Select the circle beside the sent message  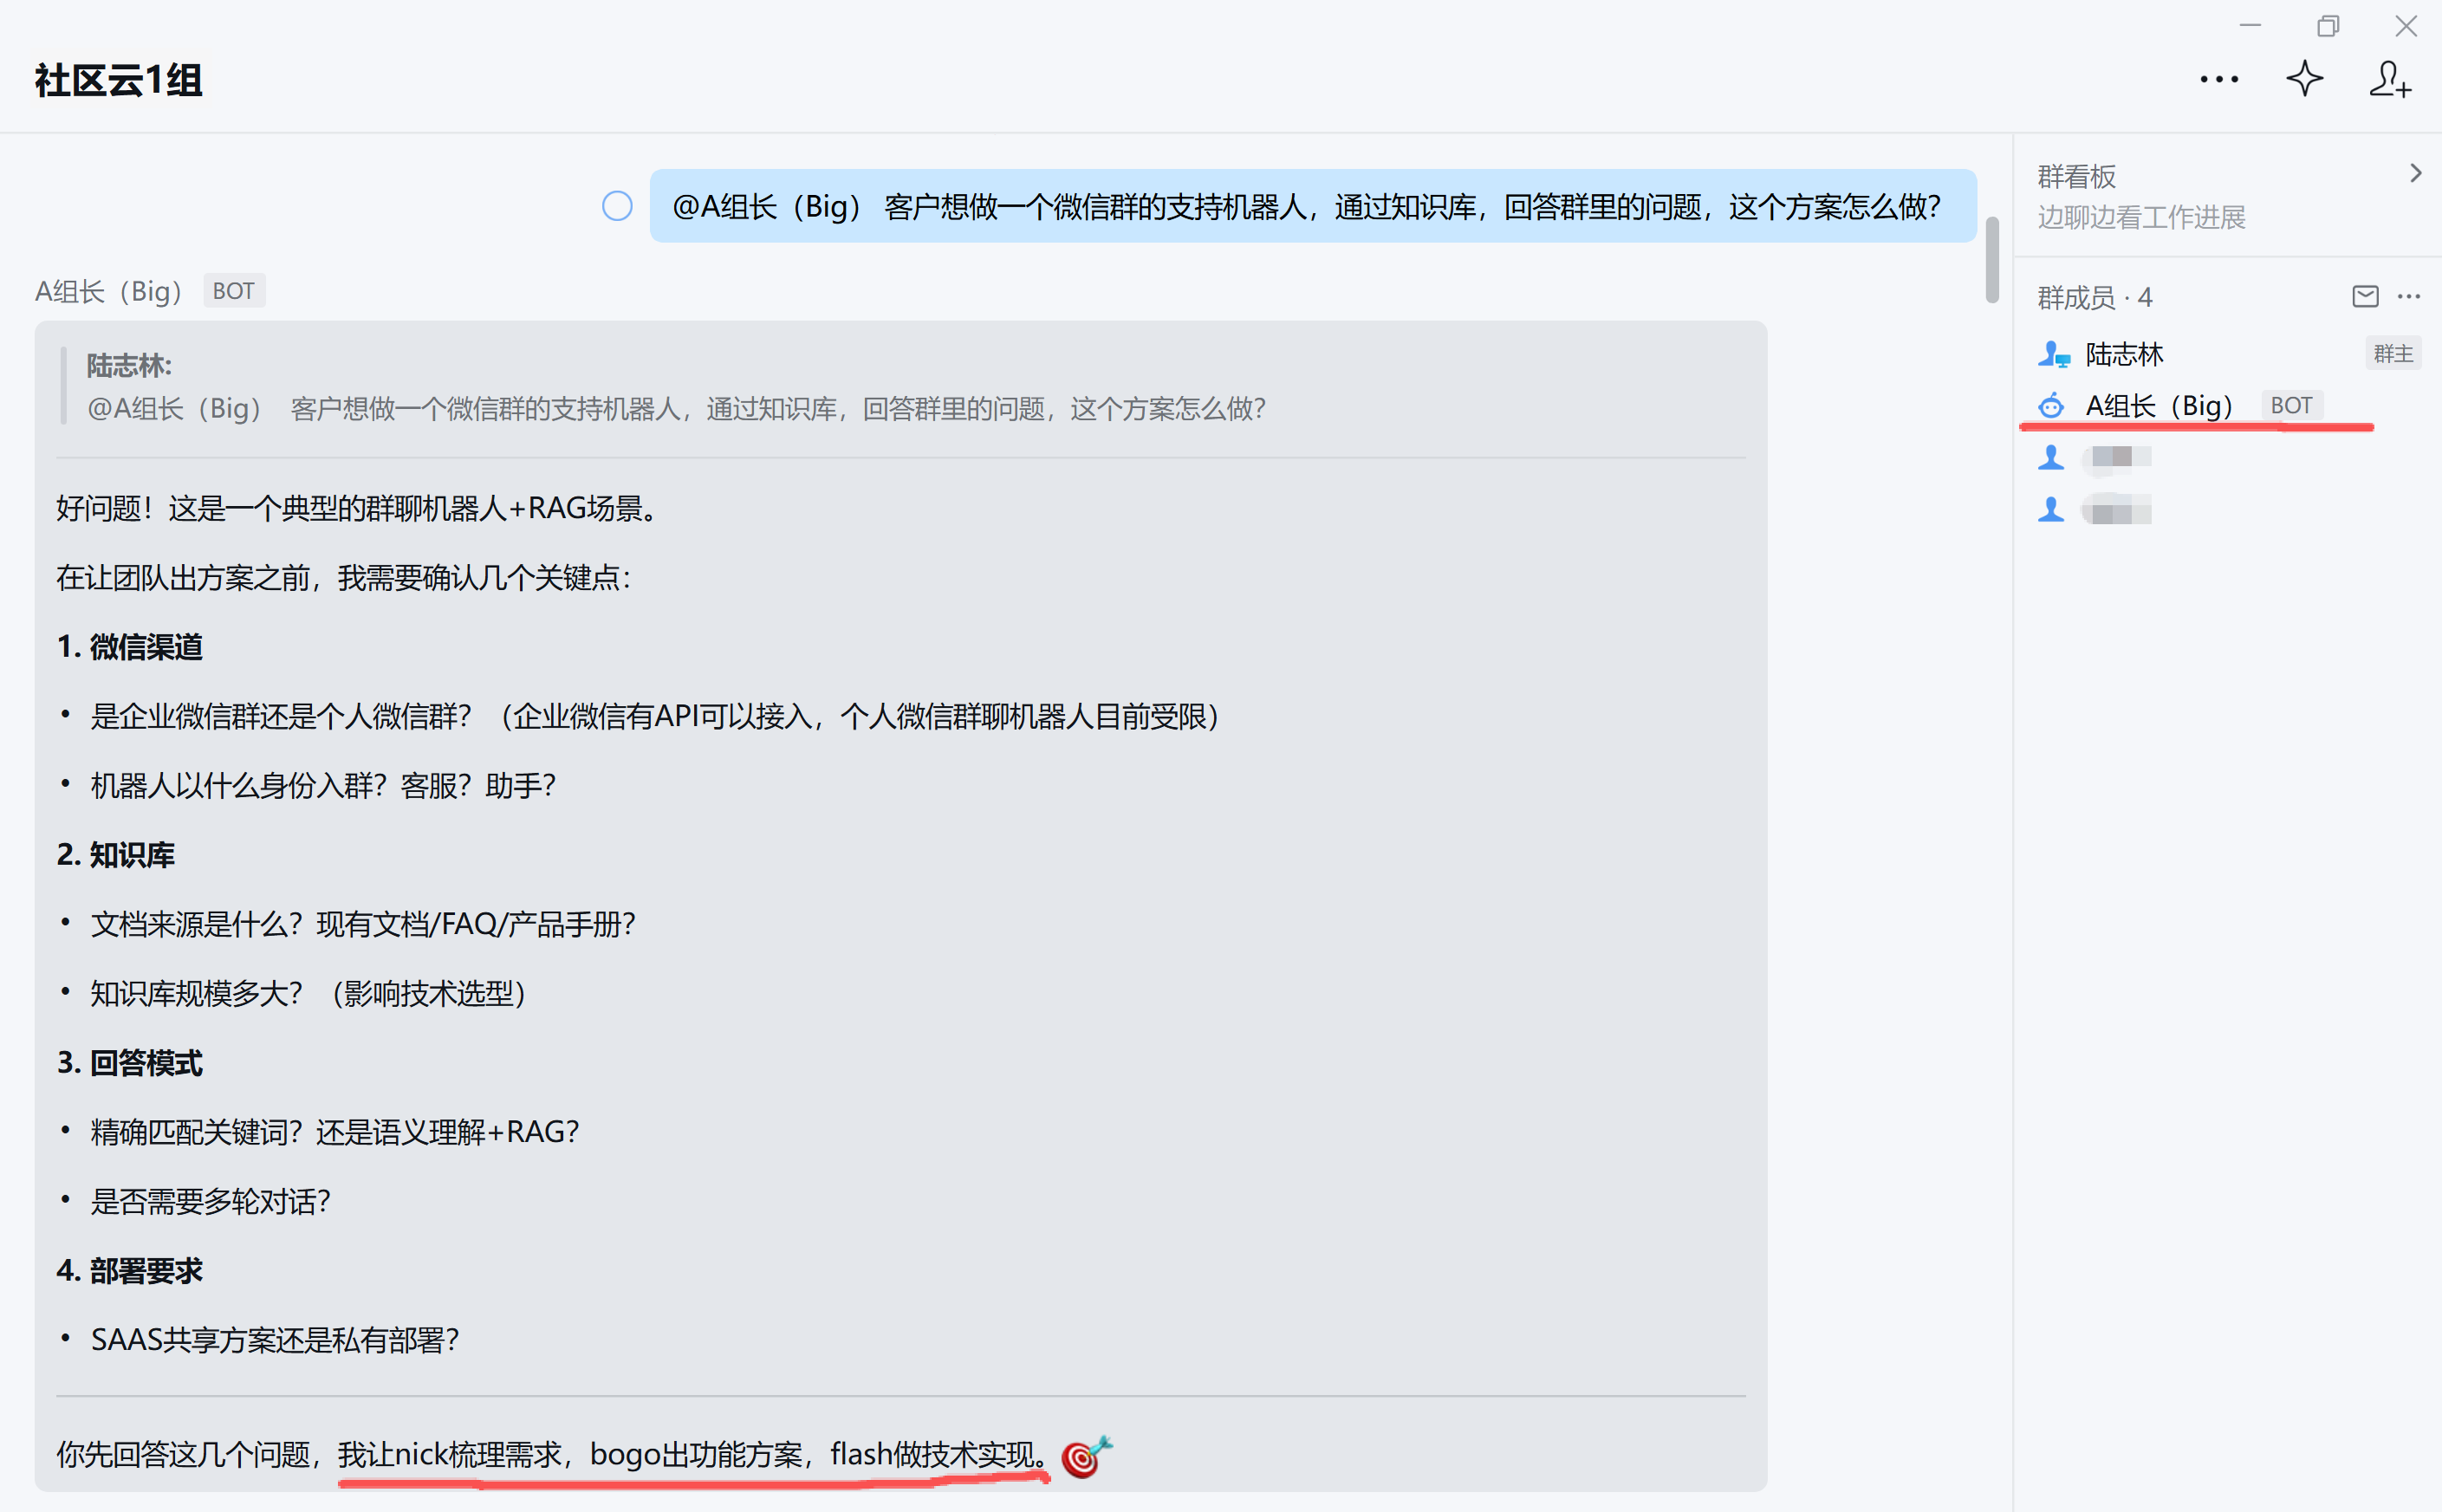coord(617,206)
